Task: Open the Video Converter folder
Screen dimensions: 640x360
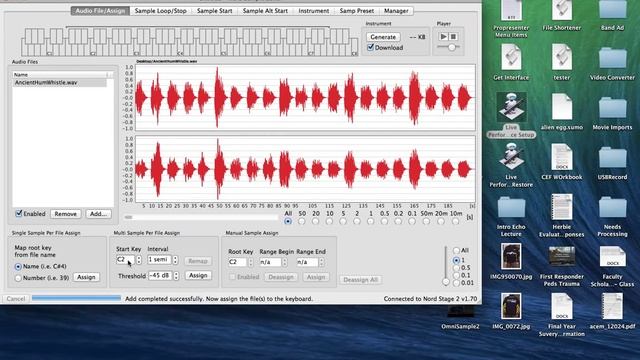Action: point(612,62)
